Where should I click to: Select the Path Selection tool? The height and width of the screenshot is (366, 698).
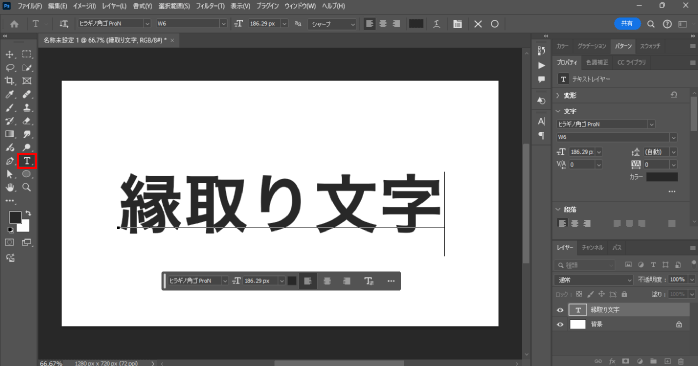tap(9, 174)
